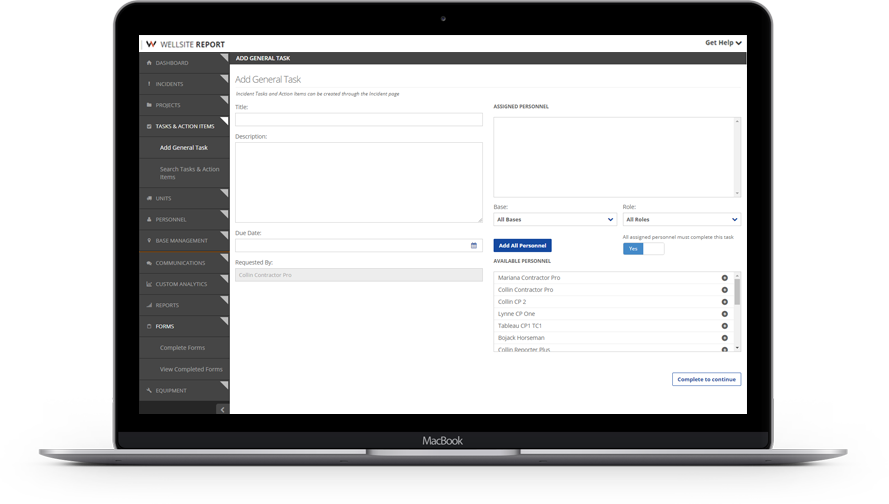Click the Personnel person icon
Image resolution: width=889 pixels, height=504 pixels.
[149, 219]
